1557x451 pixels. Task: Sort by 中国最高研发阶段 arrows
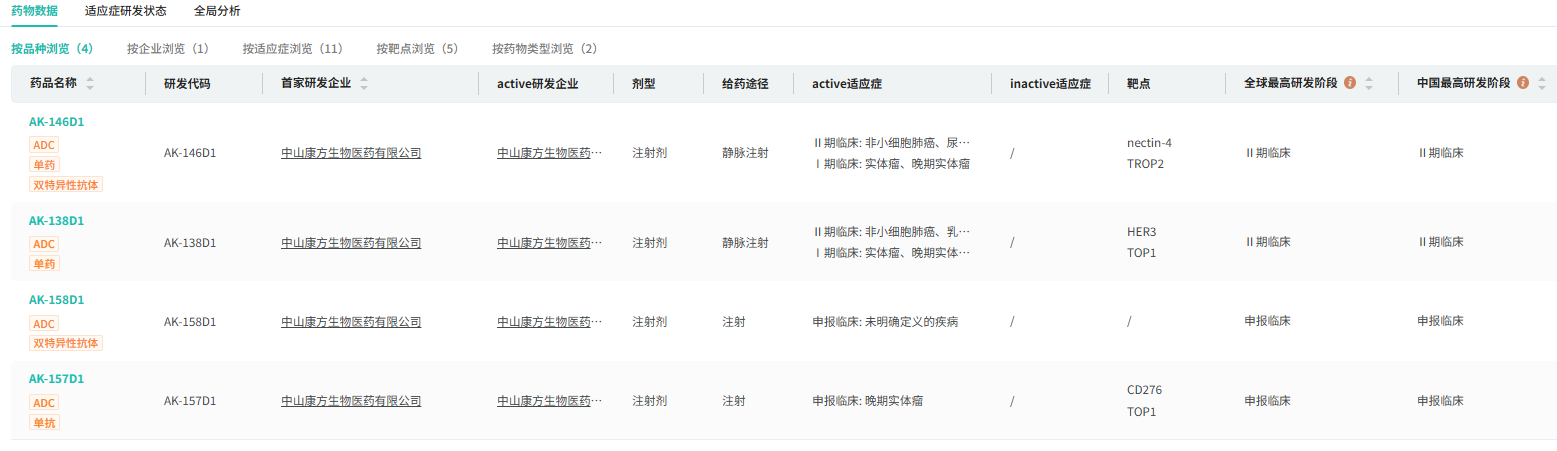point(1542,84)
